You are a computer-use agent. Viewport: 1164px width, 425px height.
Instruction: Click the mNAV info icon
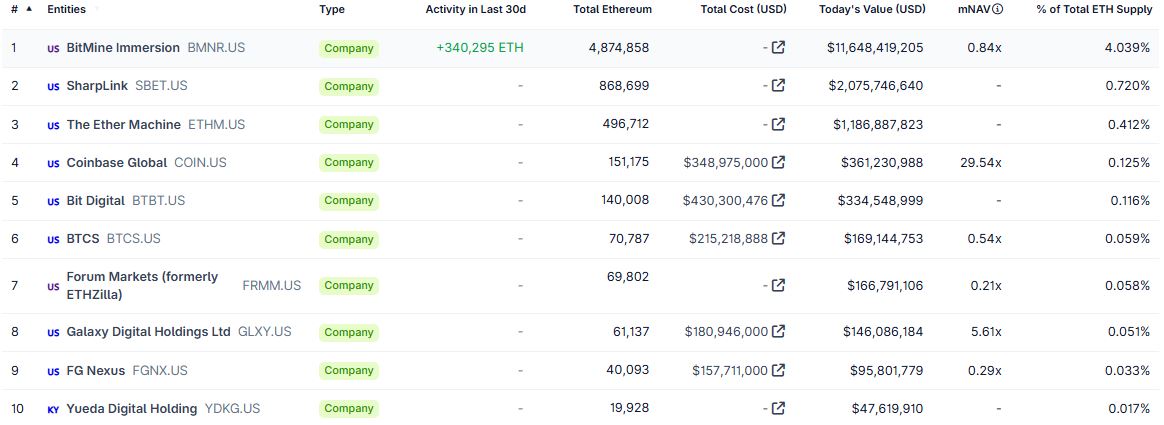pyautogui.click(x=997, y=9)
